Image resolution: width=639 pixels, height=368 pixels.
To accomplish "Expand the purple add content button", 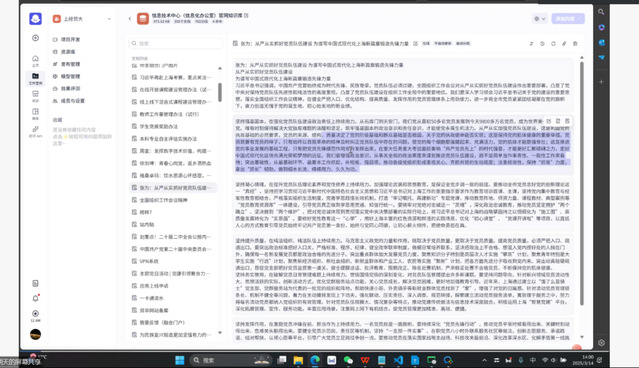I will click(568, 19).
